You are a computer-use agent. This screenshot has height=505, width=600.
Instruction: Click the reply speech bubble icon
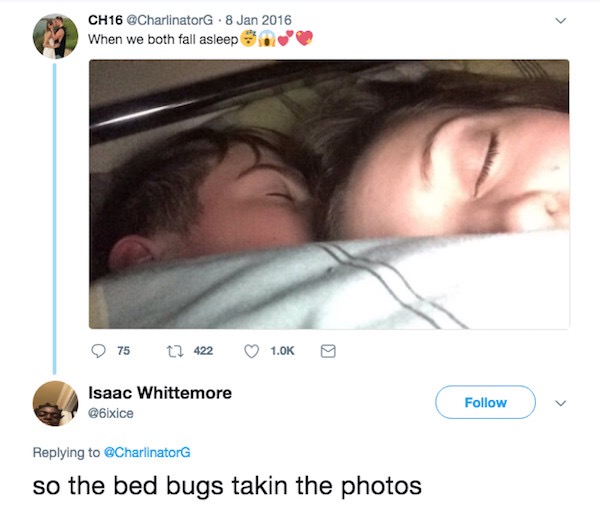click(x=98, y=351)
